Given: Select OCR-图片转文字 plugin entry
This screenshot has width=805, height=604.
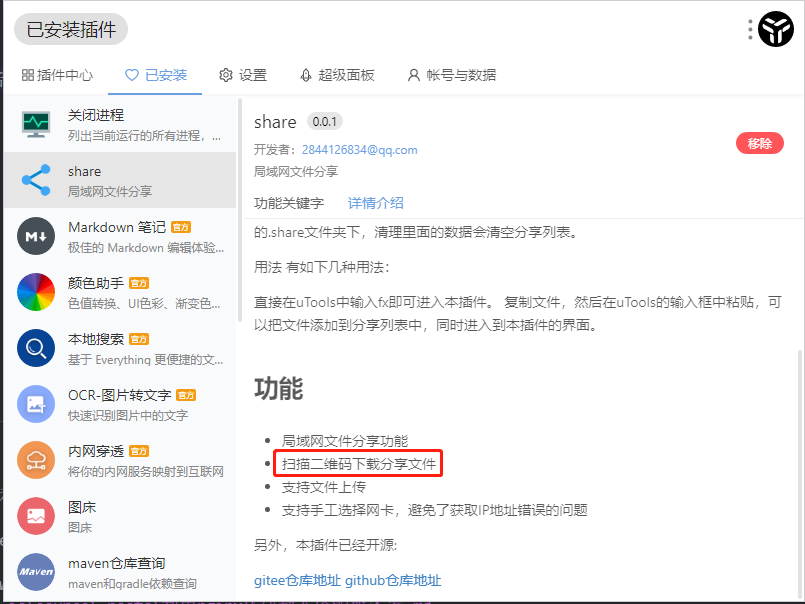Looking at the screenshot, I should pyautogui.click(x=120, y=404).
